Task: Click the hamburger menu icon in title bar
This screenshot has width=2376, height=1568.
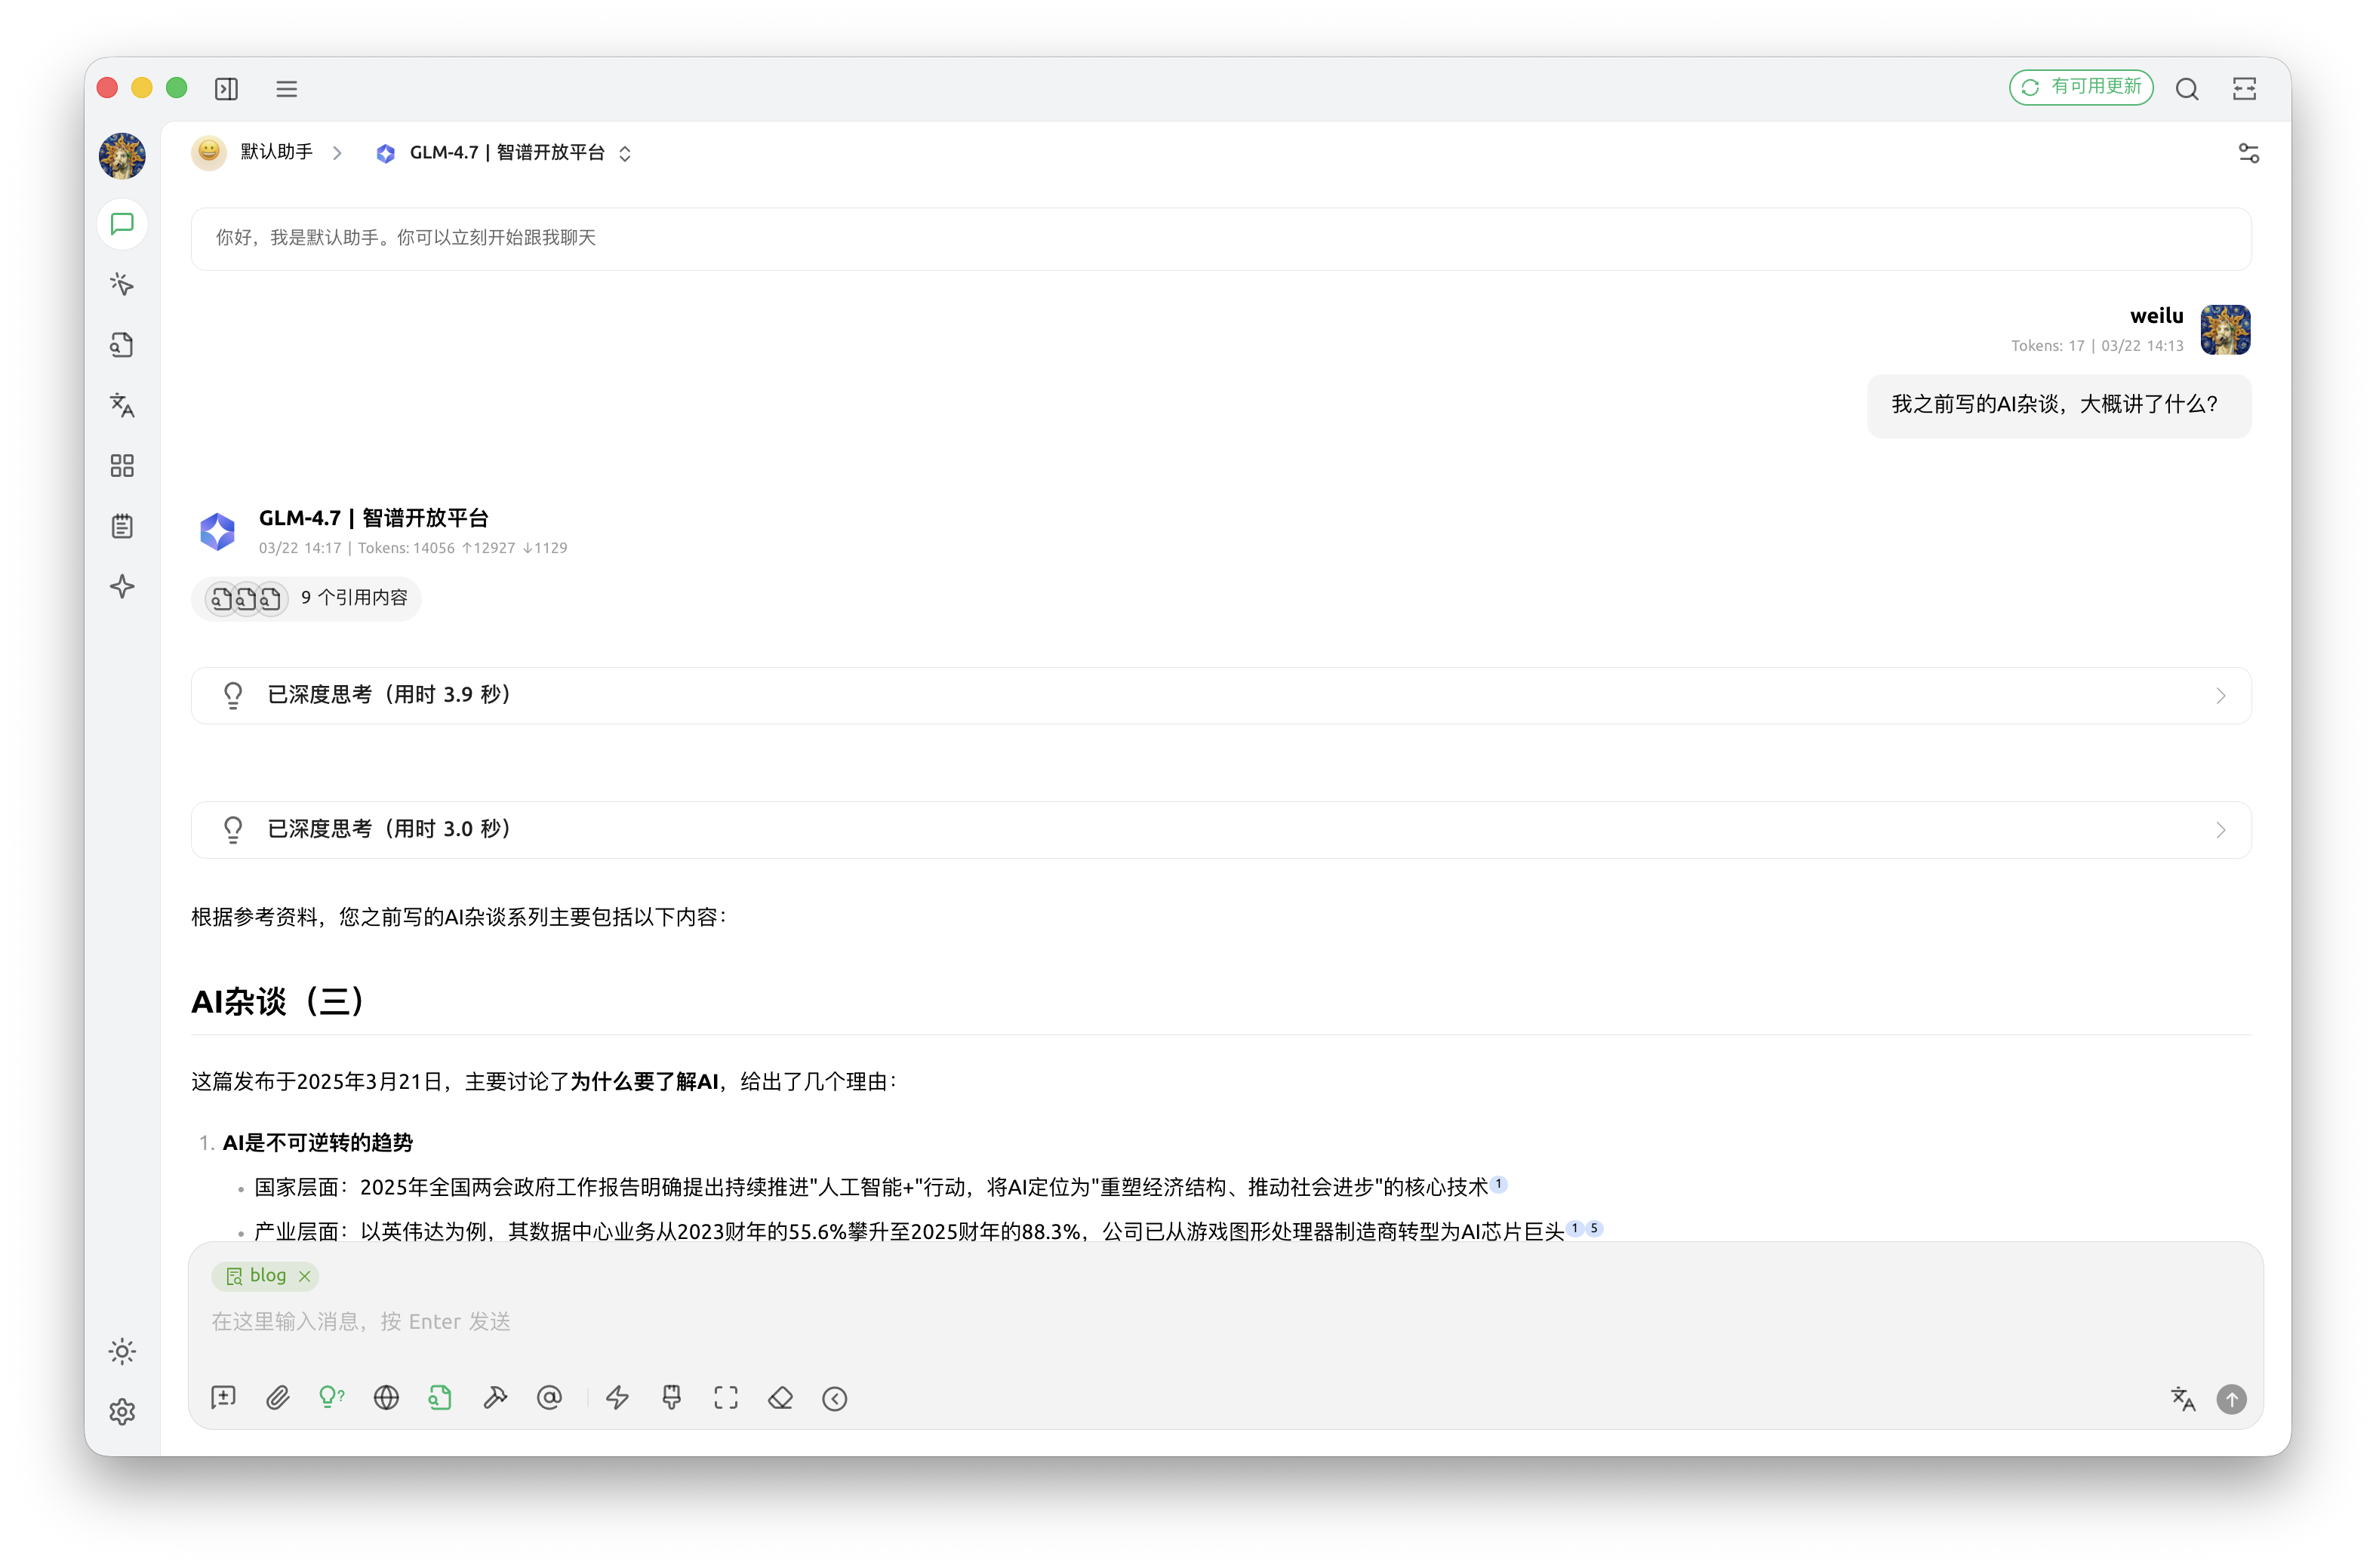Action: click(x=287, y=89)
